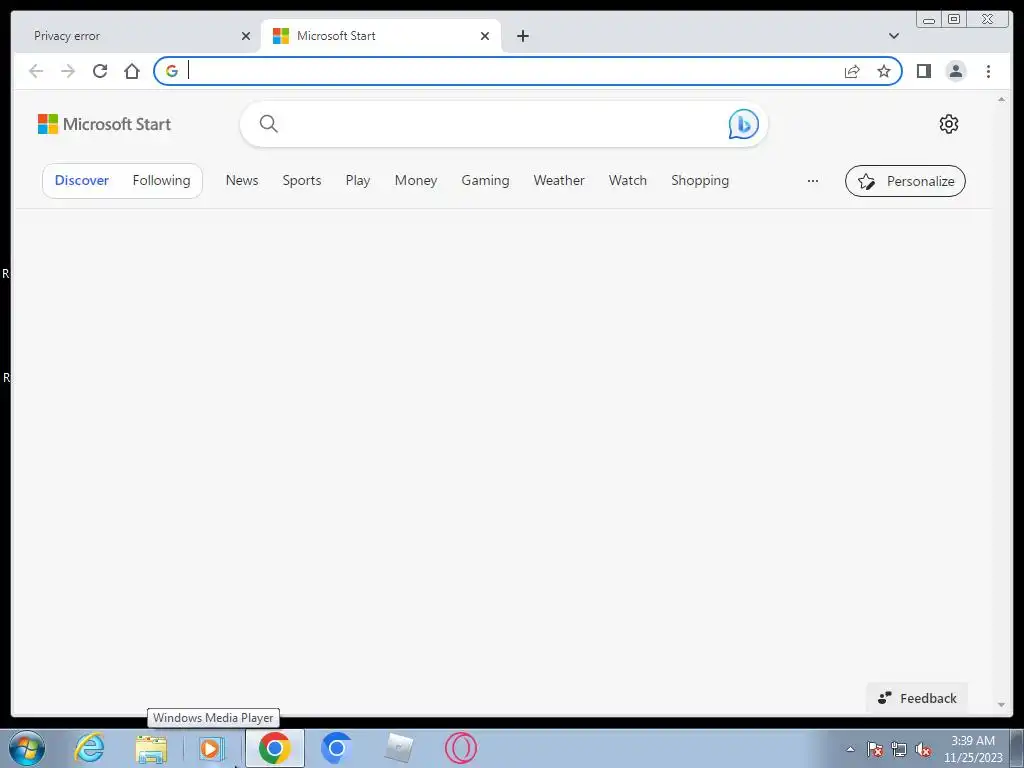1024x768 pixels.
Task: Click the Microsoft Start logo
Action: [x=104, y=124]
